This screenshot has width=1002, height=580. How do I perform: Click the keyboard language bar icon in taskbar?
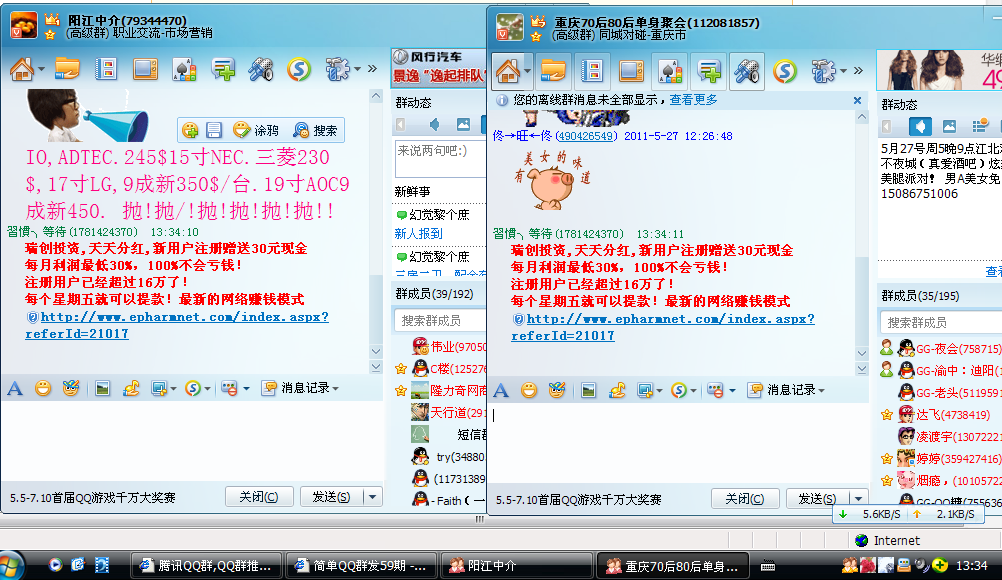pyautogui.click(x=767, y=566)
